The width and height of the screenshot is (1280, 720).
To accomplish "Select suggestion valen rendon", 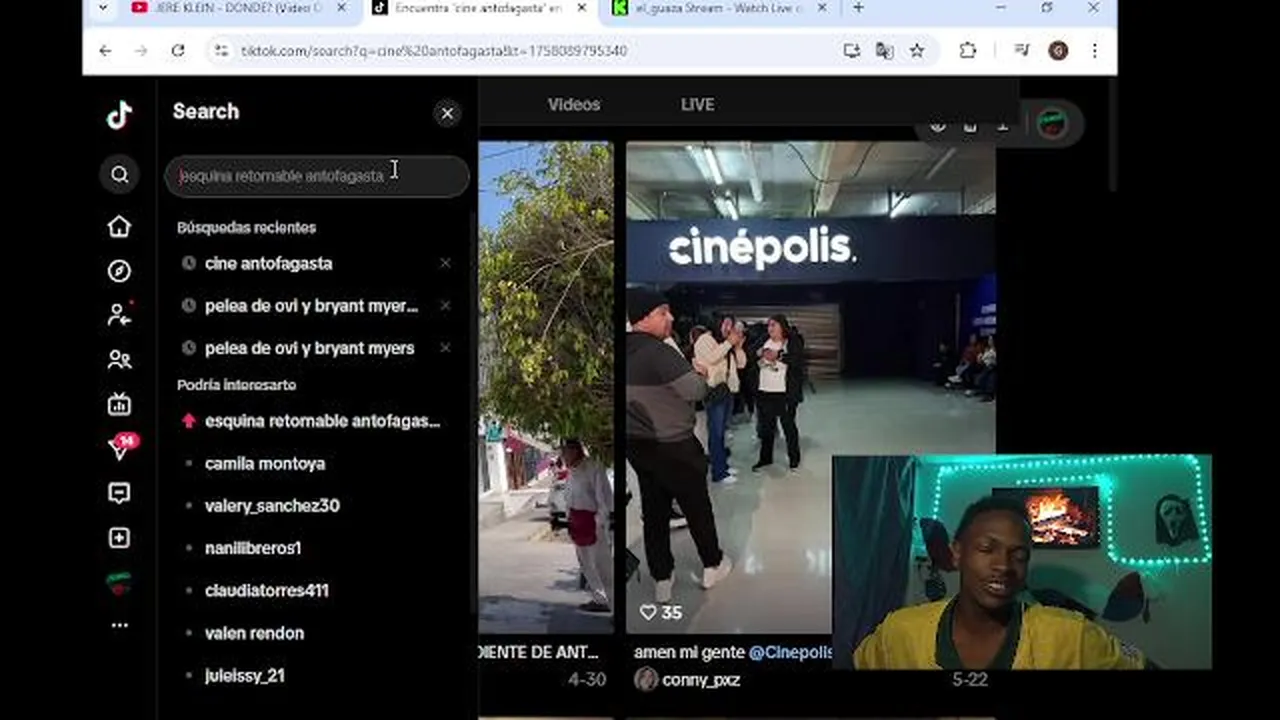I will pyautogui.click(x=254, y=633).
